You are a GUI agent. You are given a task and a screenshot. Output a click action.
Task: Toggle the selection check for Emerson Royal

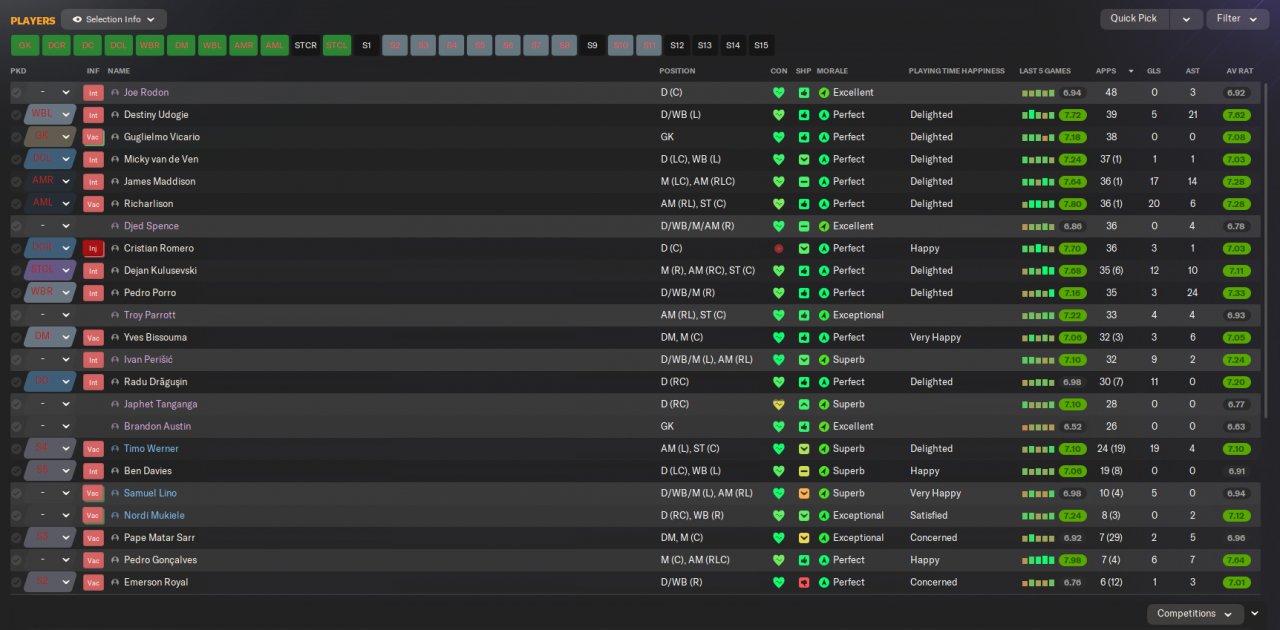pos(16,582)
